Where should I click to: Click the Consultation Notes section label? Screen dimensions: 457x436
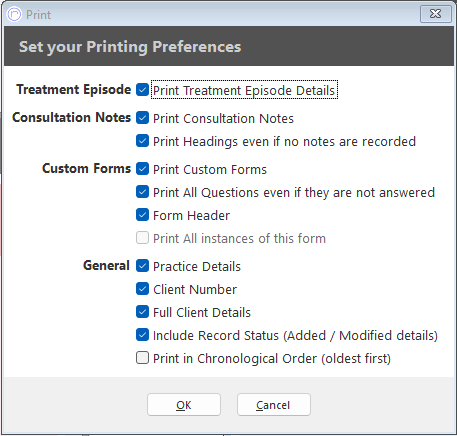71,117
